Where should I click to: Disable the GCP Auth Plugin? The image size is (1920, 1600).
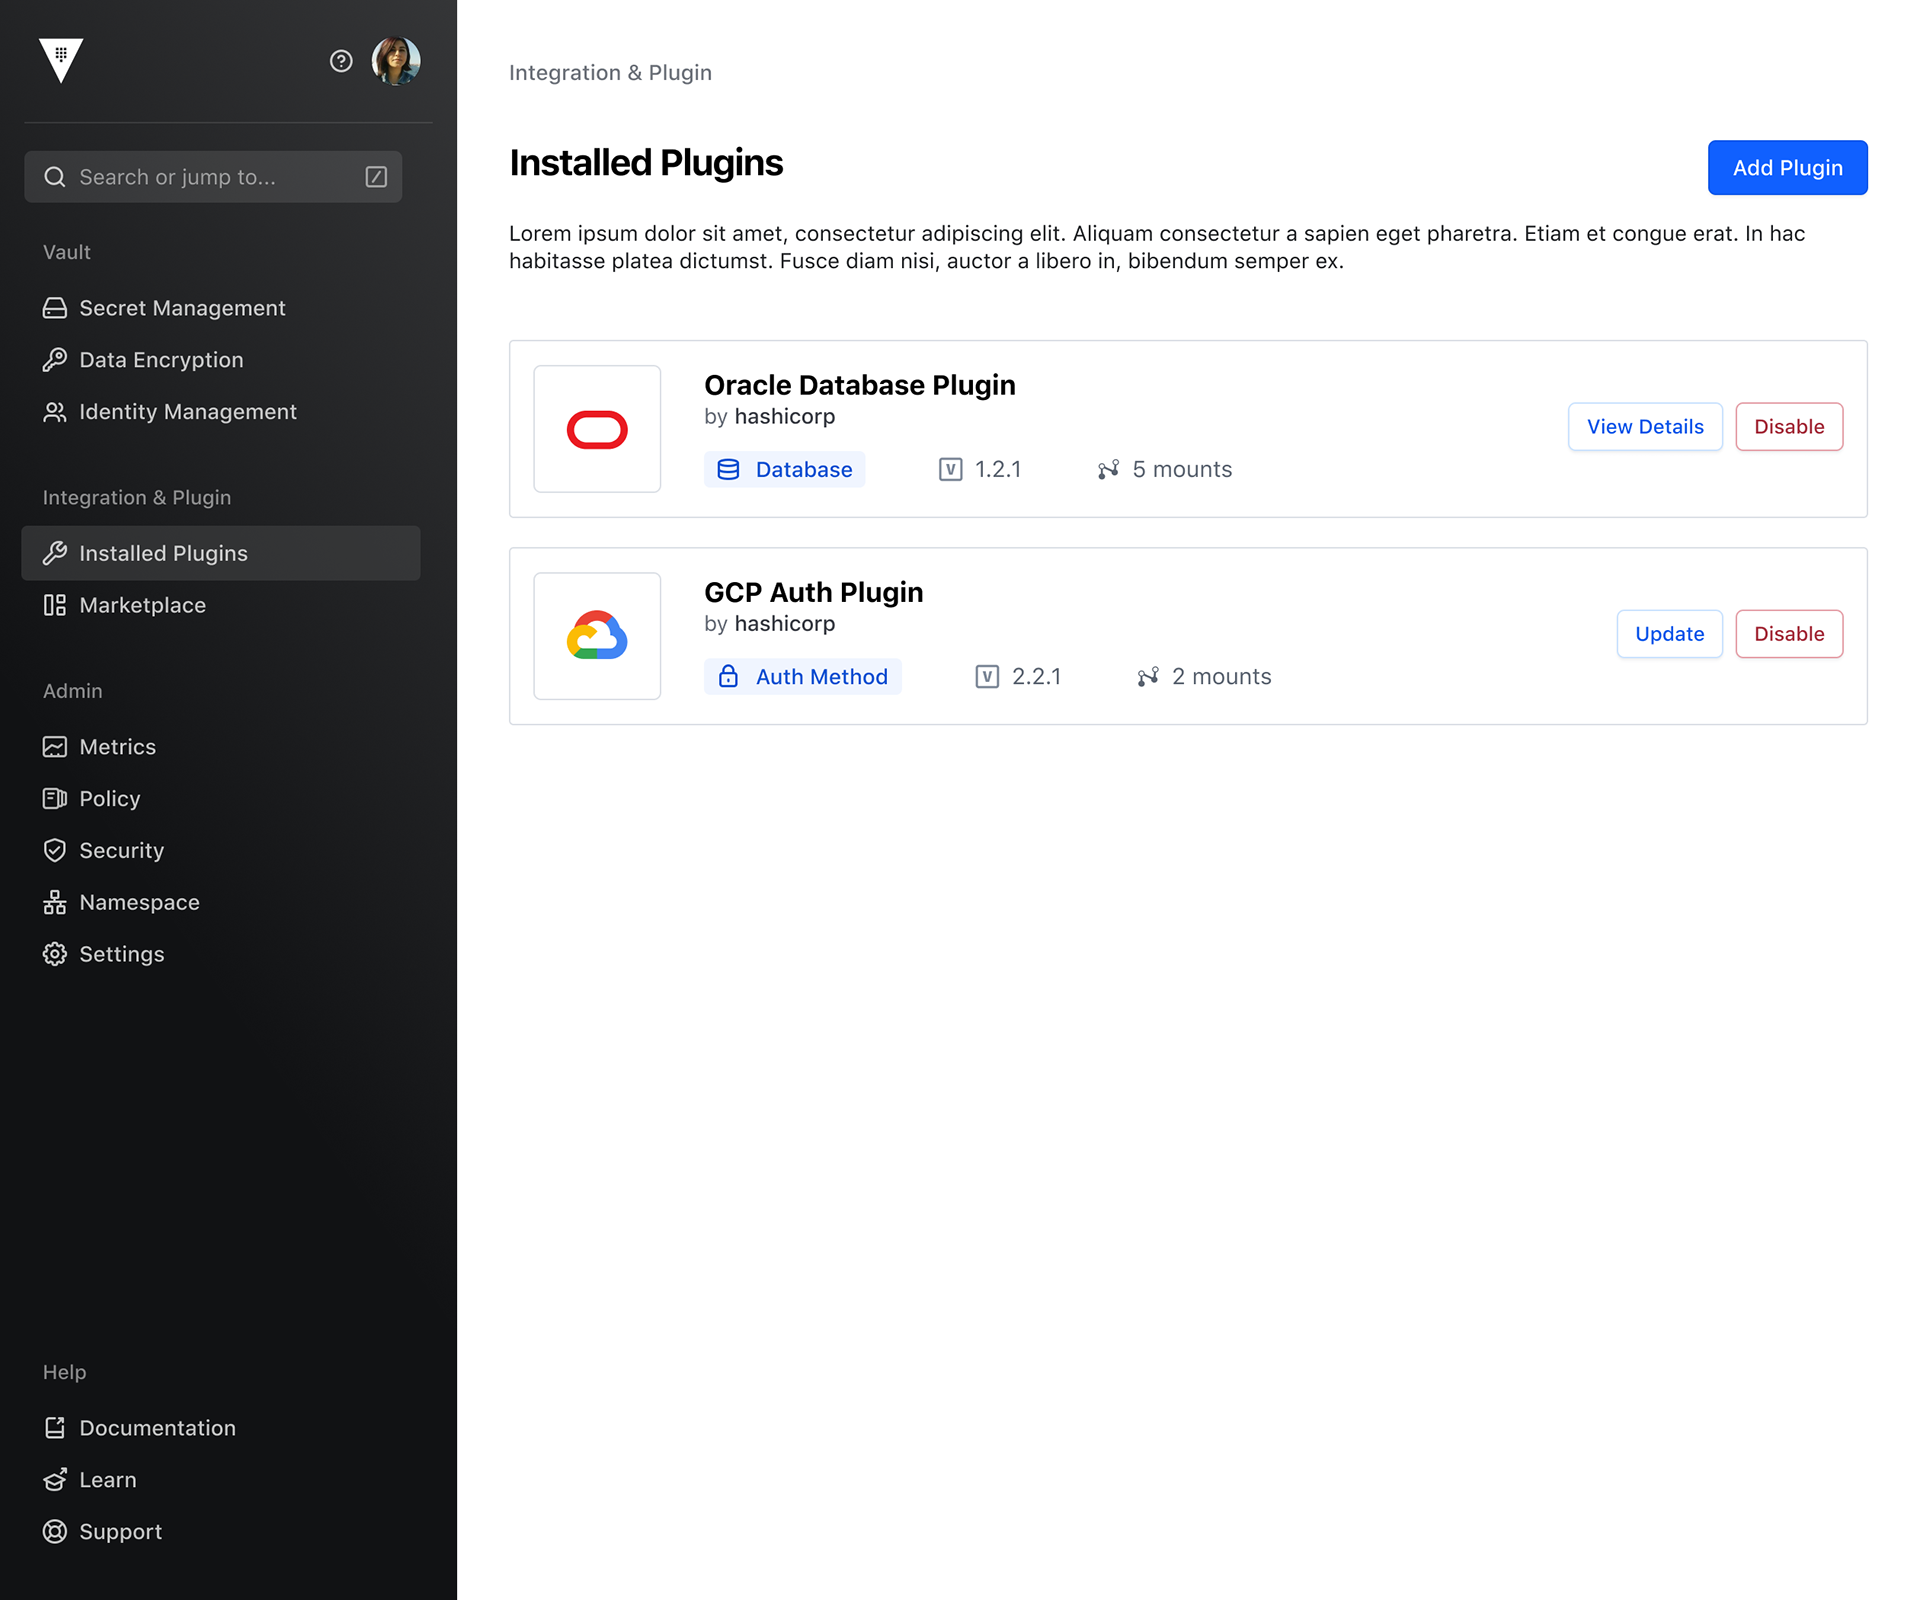point(1788,634)
